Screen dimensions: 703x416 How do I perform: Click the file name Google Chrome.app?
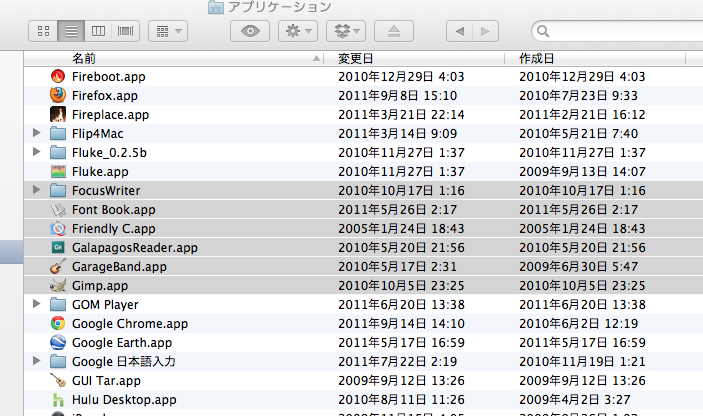pyautogui.click(x=130, y=324)
